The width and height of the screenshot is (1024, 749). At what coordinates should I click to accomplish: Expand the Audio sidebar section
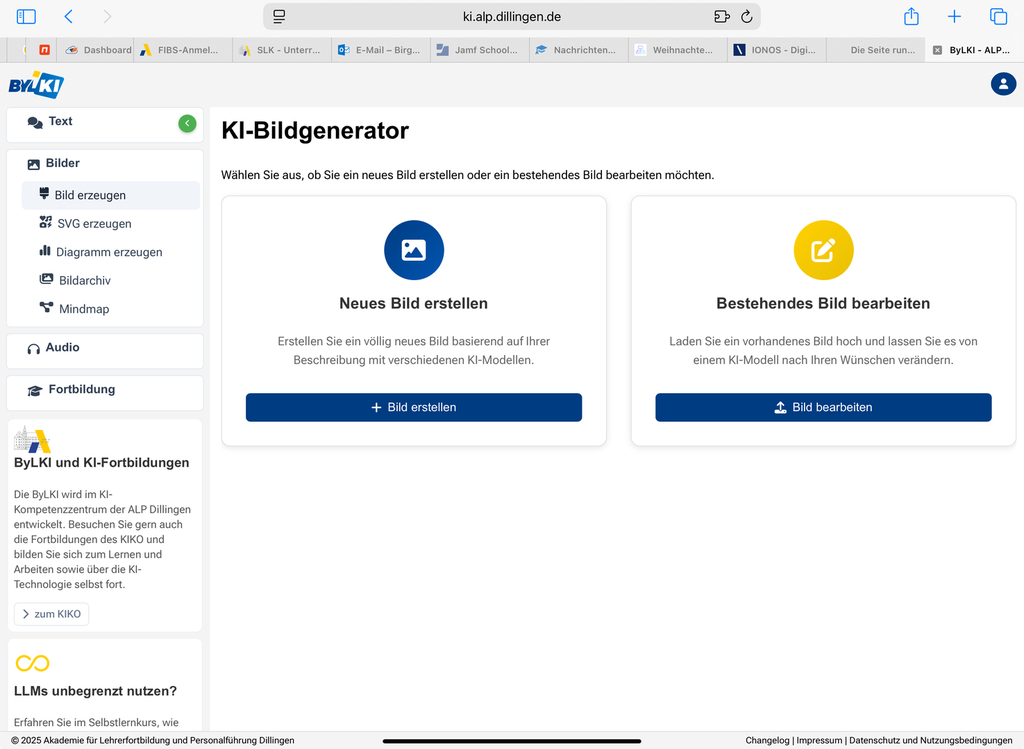62,348
